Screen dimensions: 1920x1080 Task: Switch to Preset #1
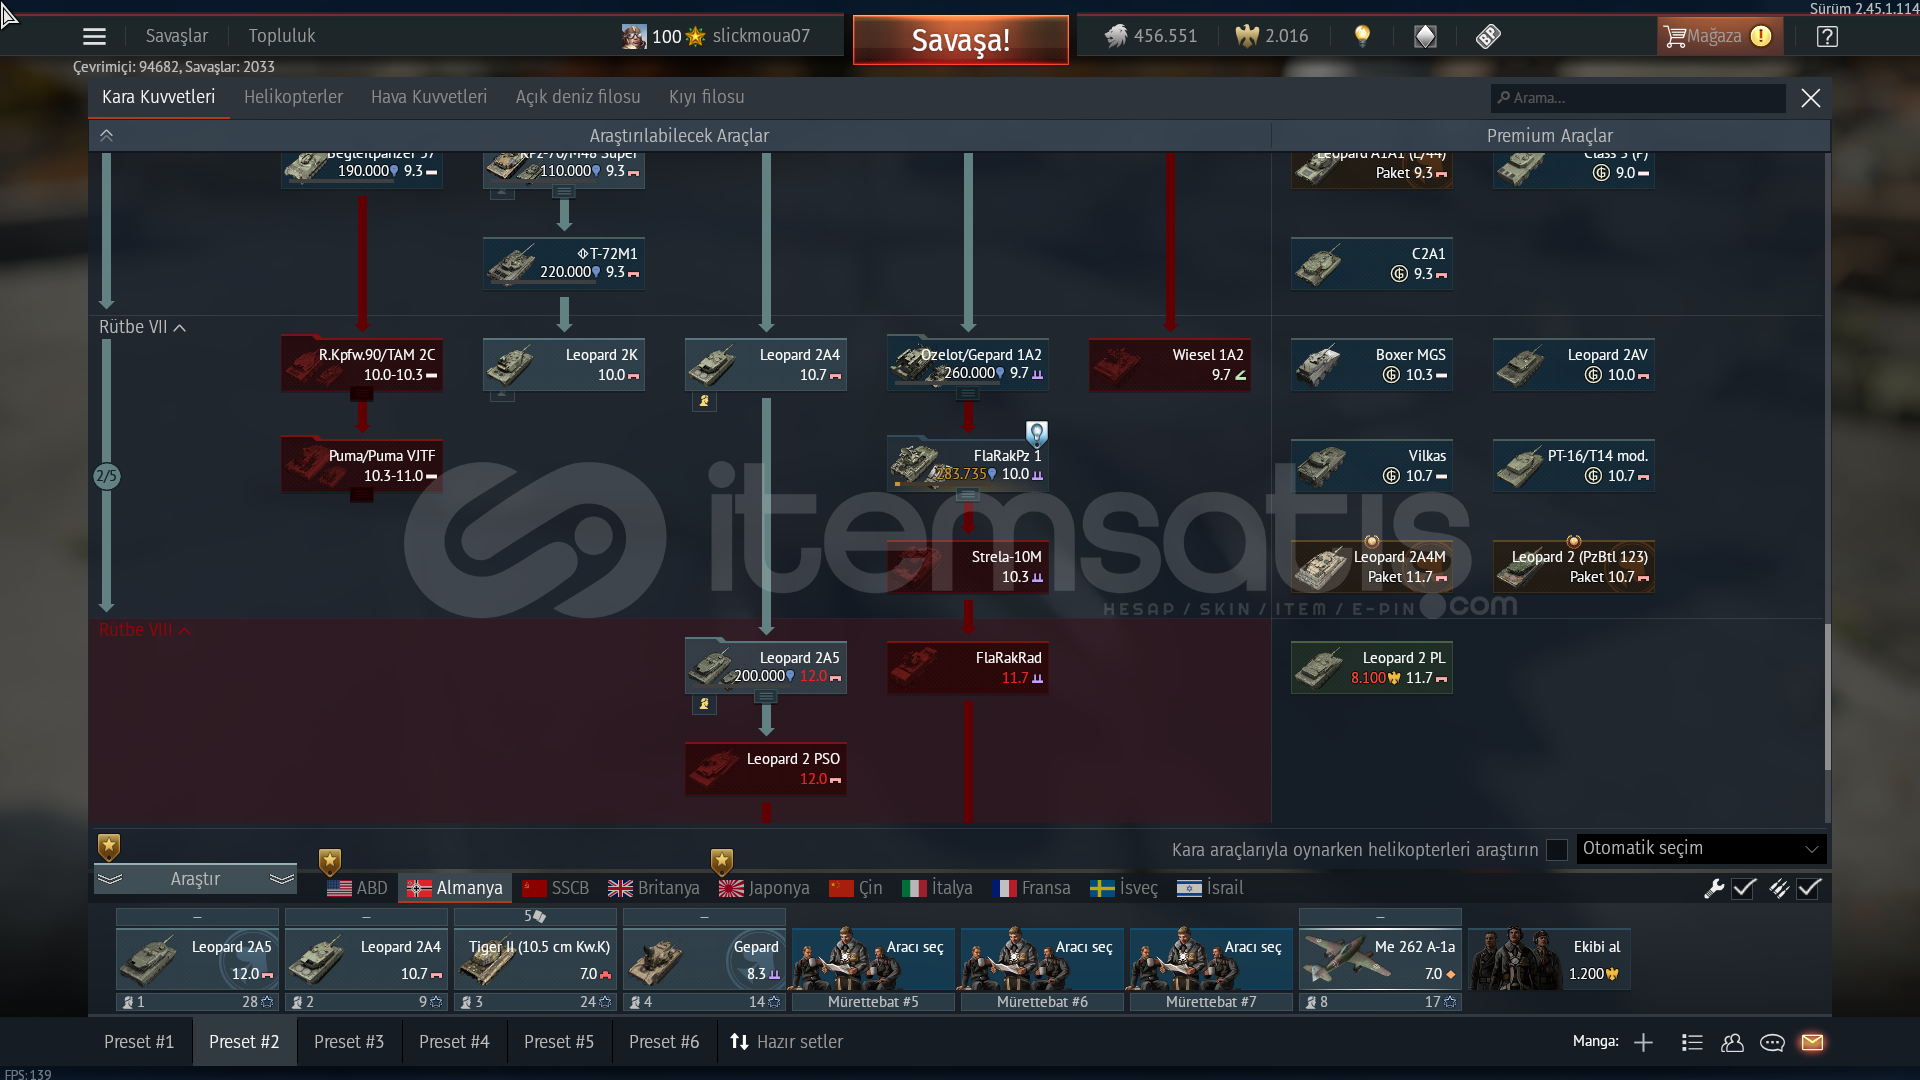click(x=139, y=1042)
